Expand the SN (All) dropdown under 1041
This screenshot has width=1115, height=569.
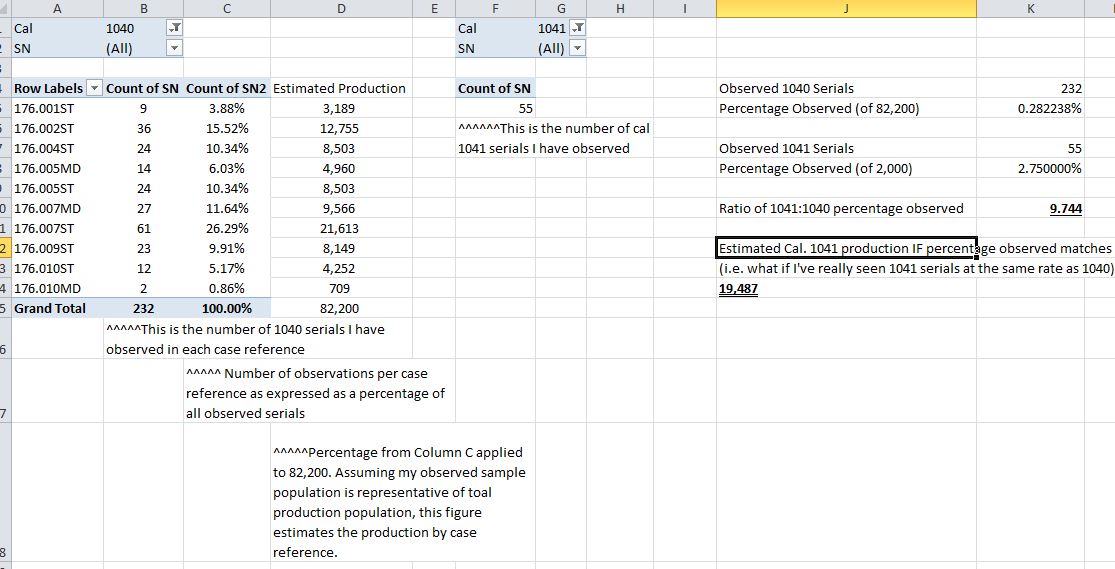tap(576, 48)
